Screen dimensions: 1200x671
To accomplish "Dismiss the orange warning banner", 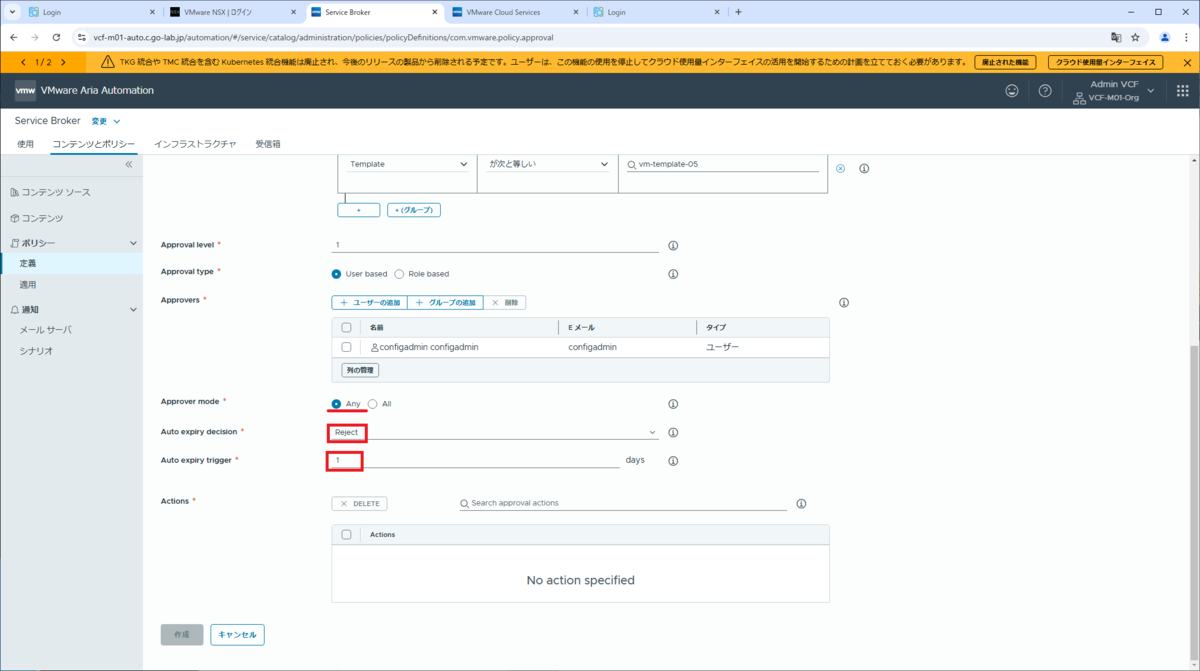I will [1187, 62].
